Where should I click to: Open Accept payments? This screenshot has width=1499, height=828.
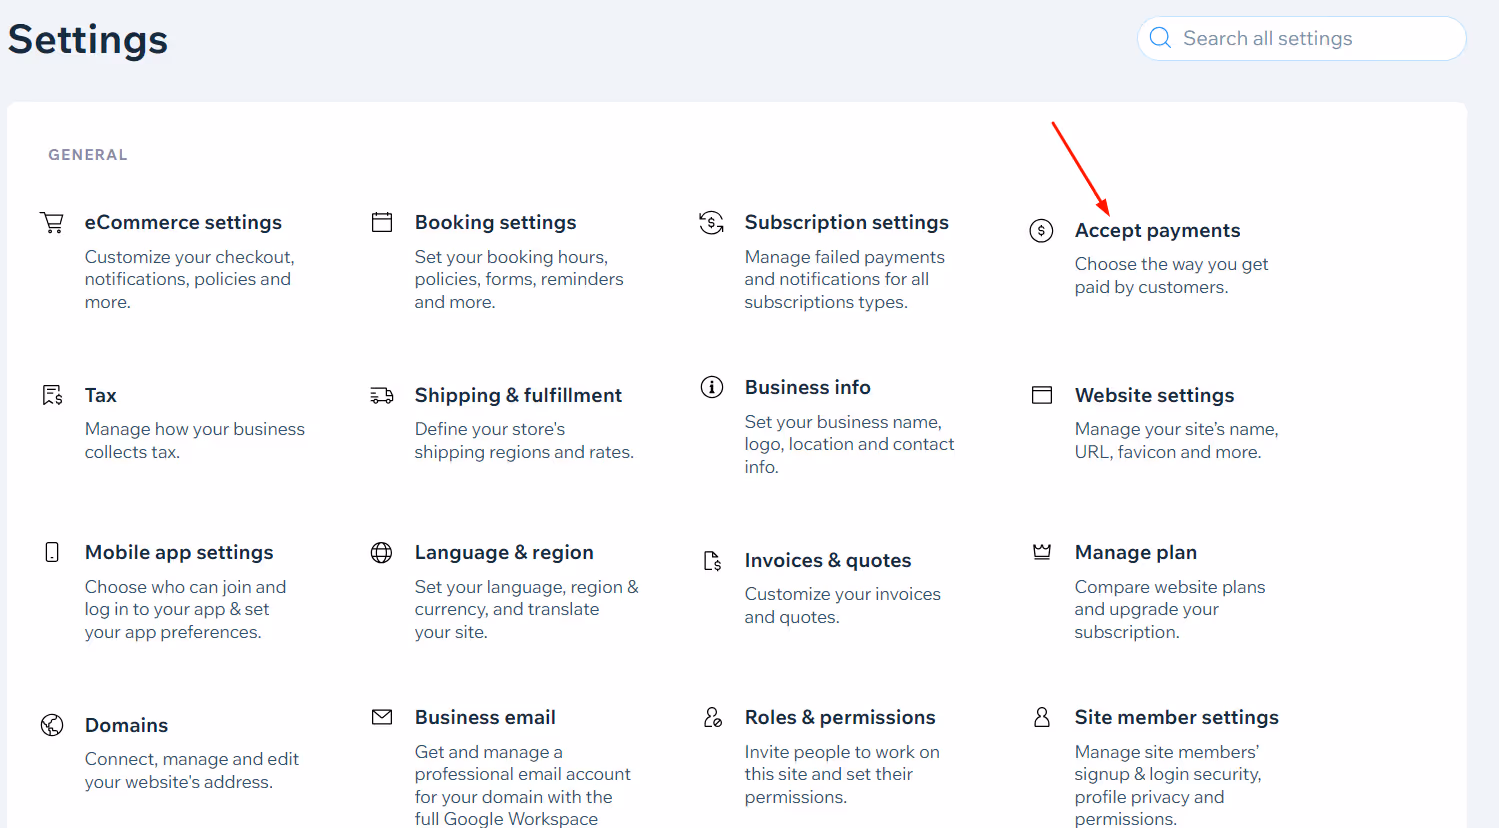(x=1157, y=230)
